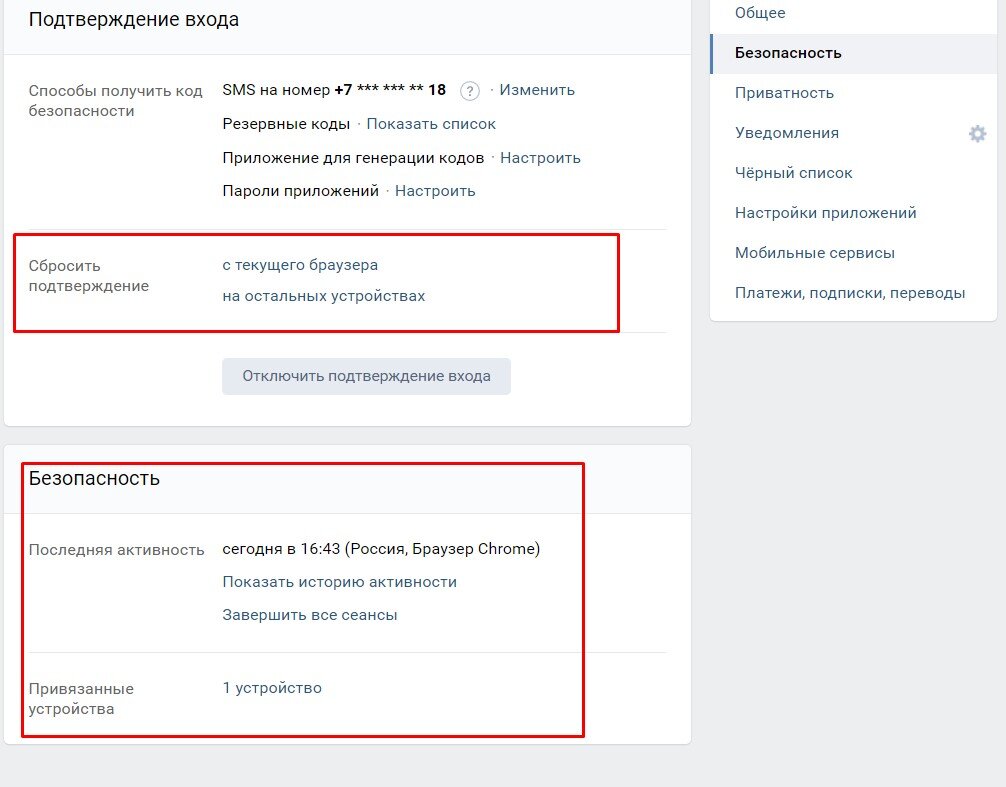Show reserve codes via Показать список

click(x=430, y=124)
